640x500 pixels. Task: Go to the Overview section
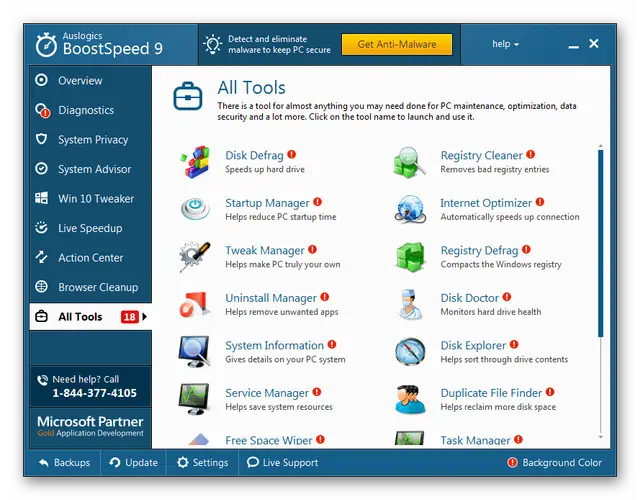[91, 80]
